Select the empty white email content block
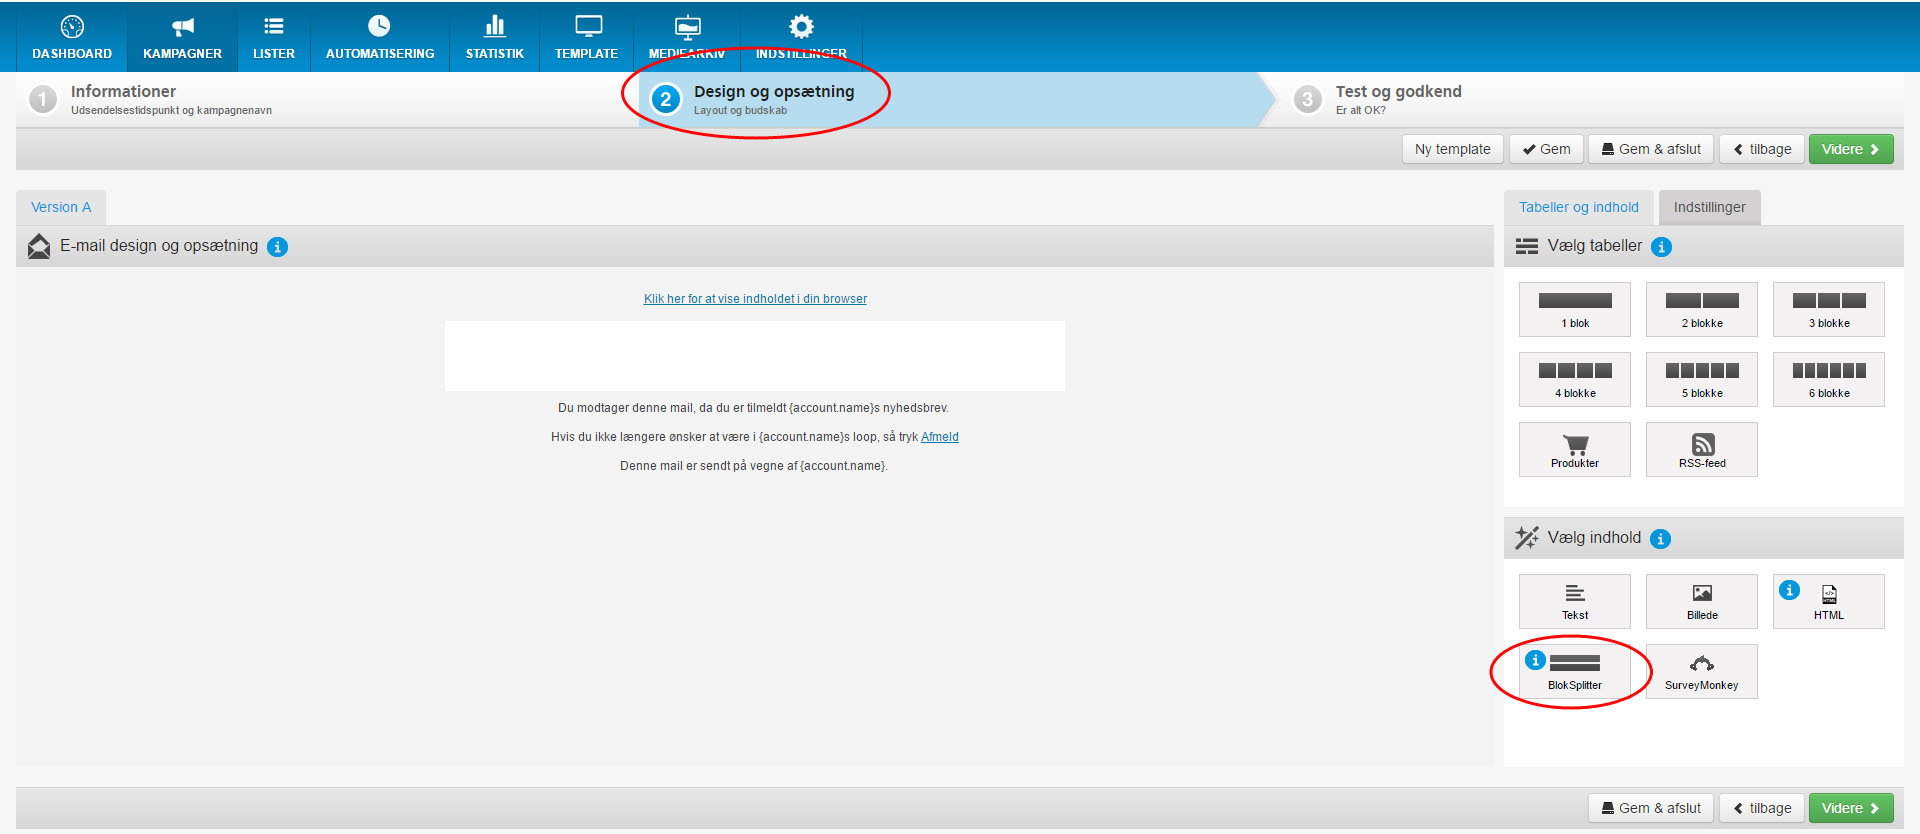 [755, 356]
